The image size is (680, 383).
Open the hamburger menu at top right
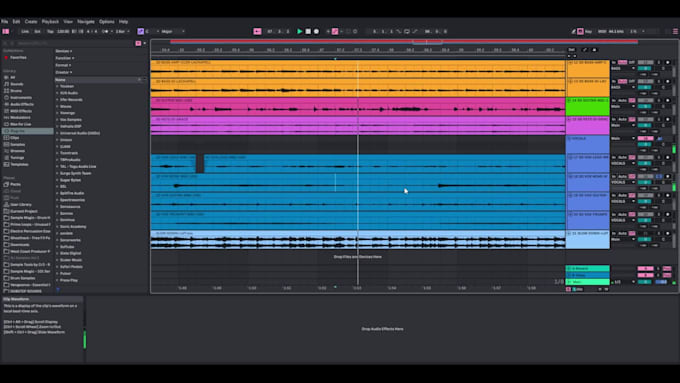pyautogui.click(x=675, y=31)
